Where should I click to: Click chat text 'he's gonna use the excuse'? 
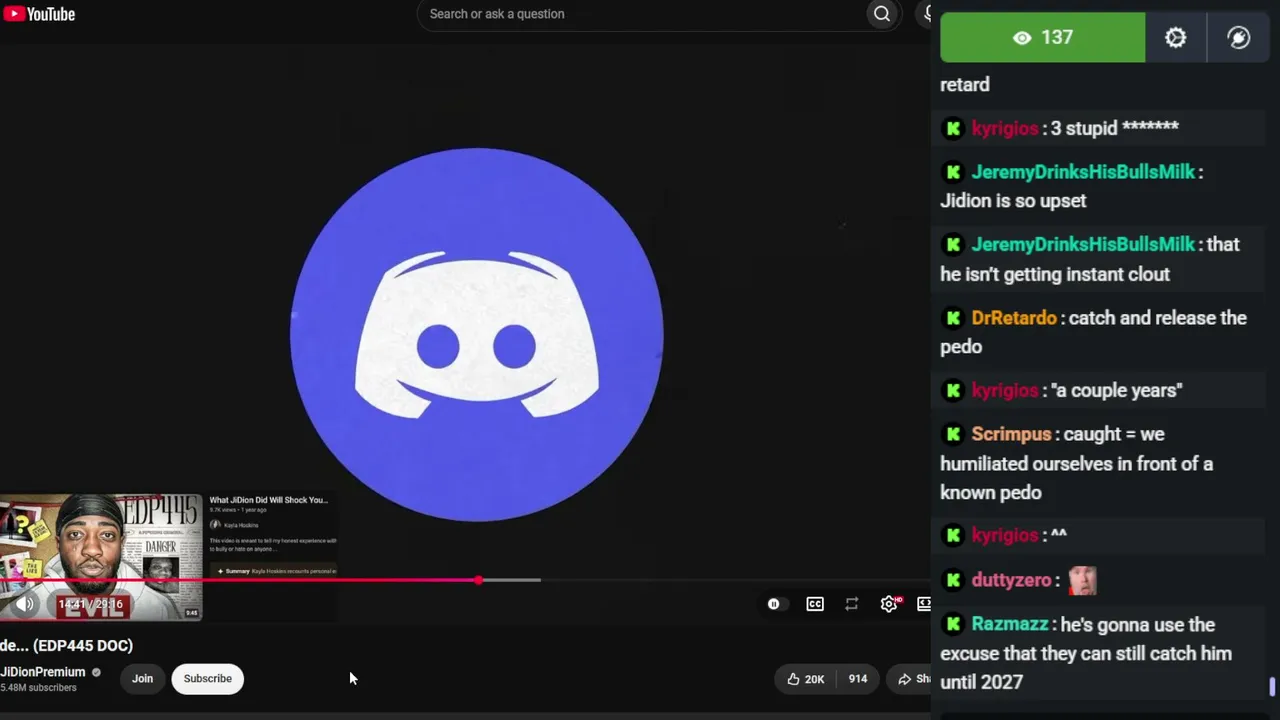1087,639
